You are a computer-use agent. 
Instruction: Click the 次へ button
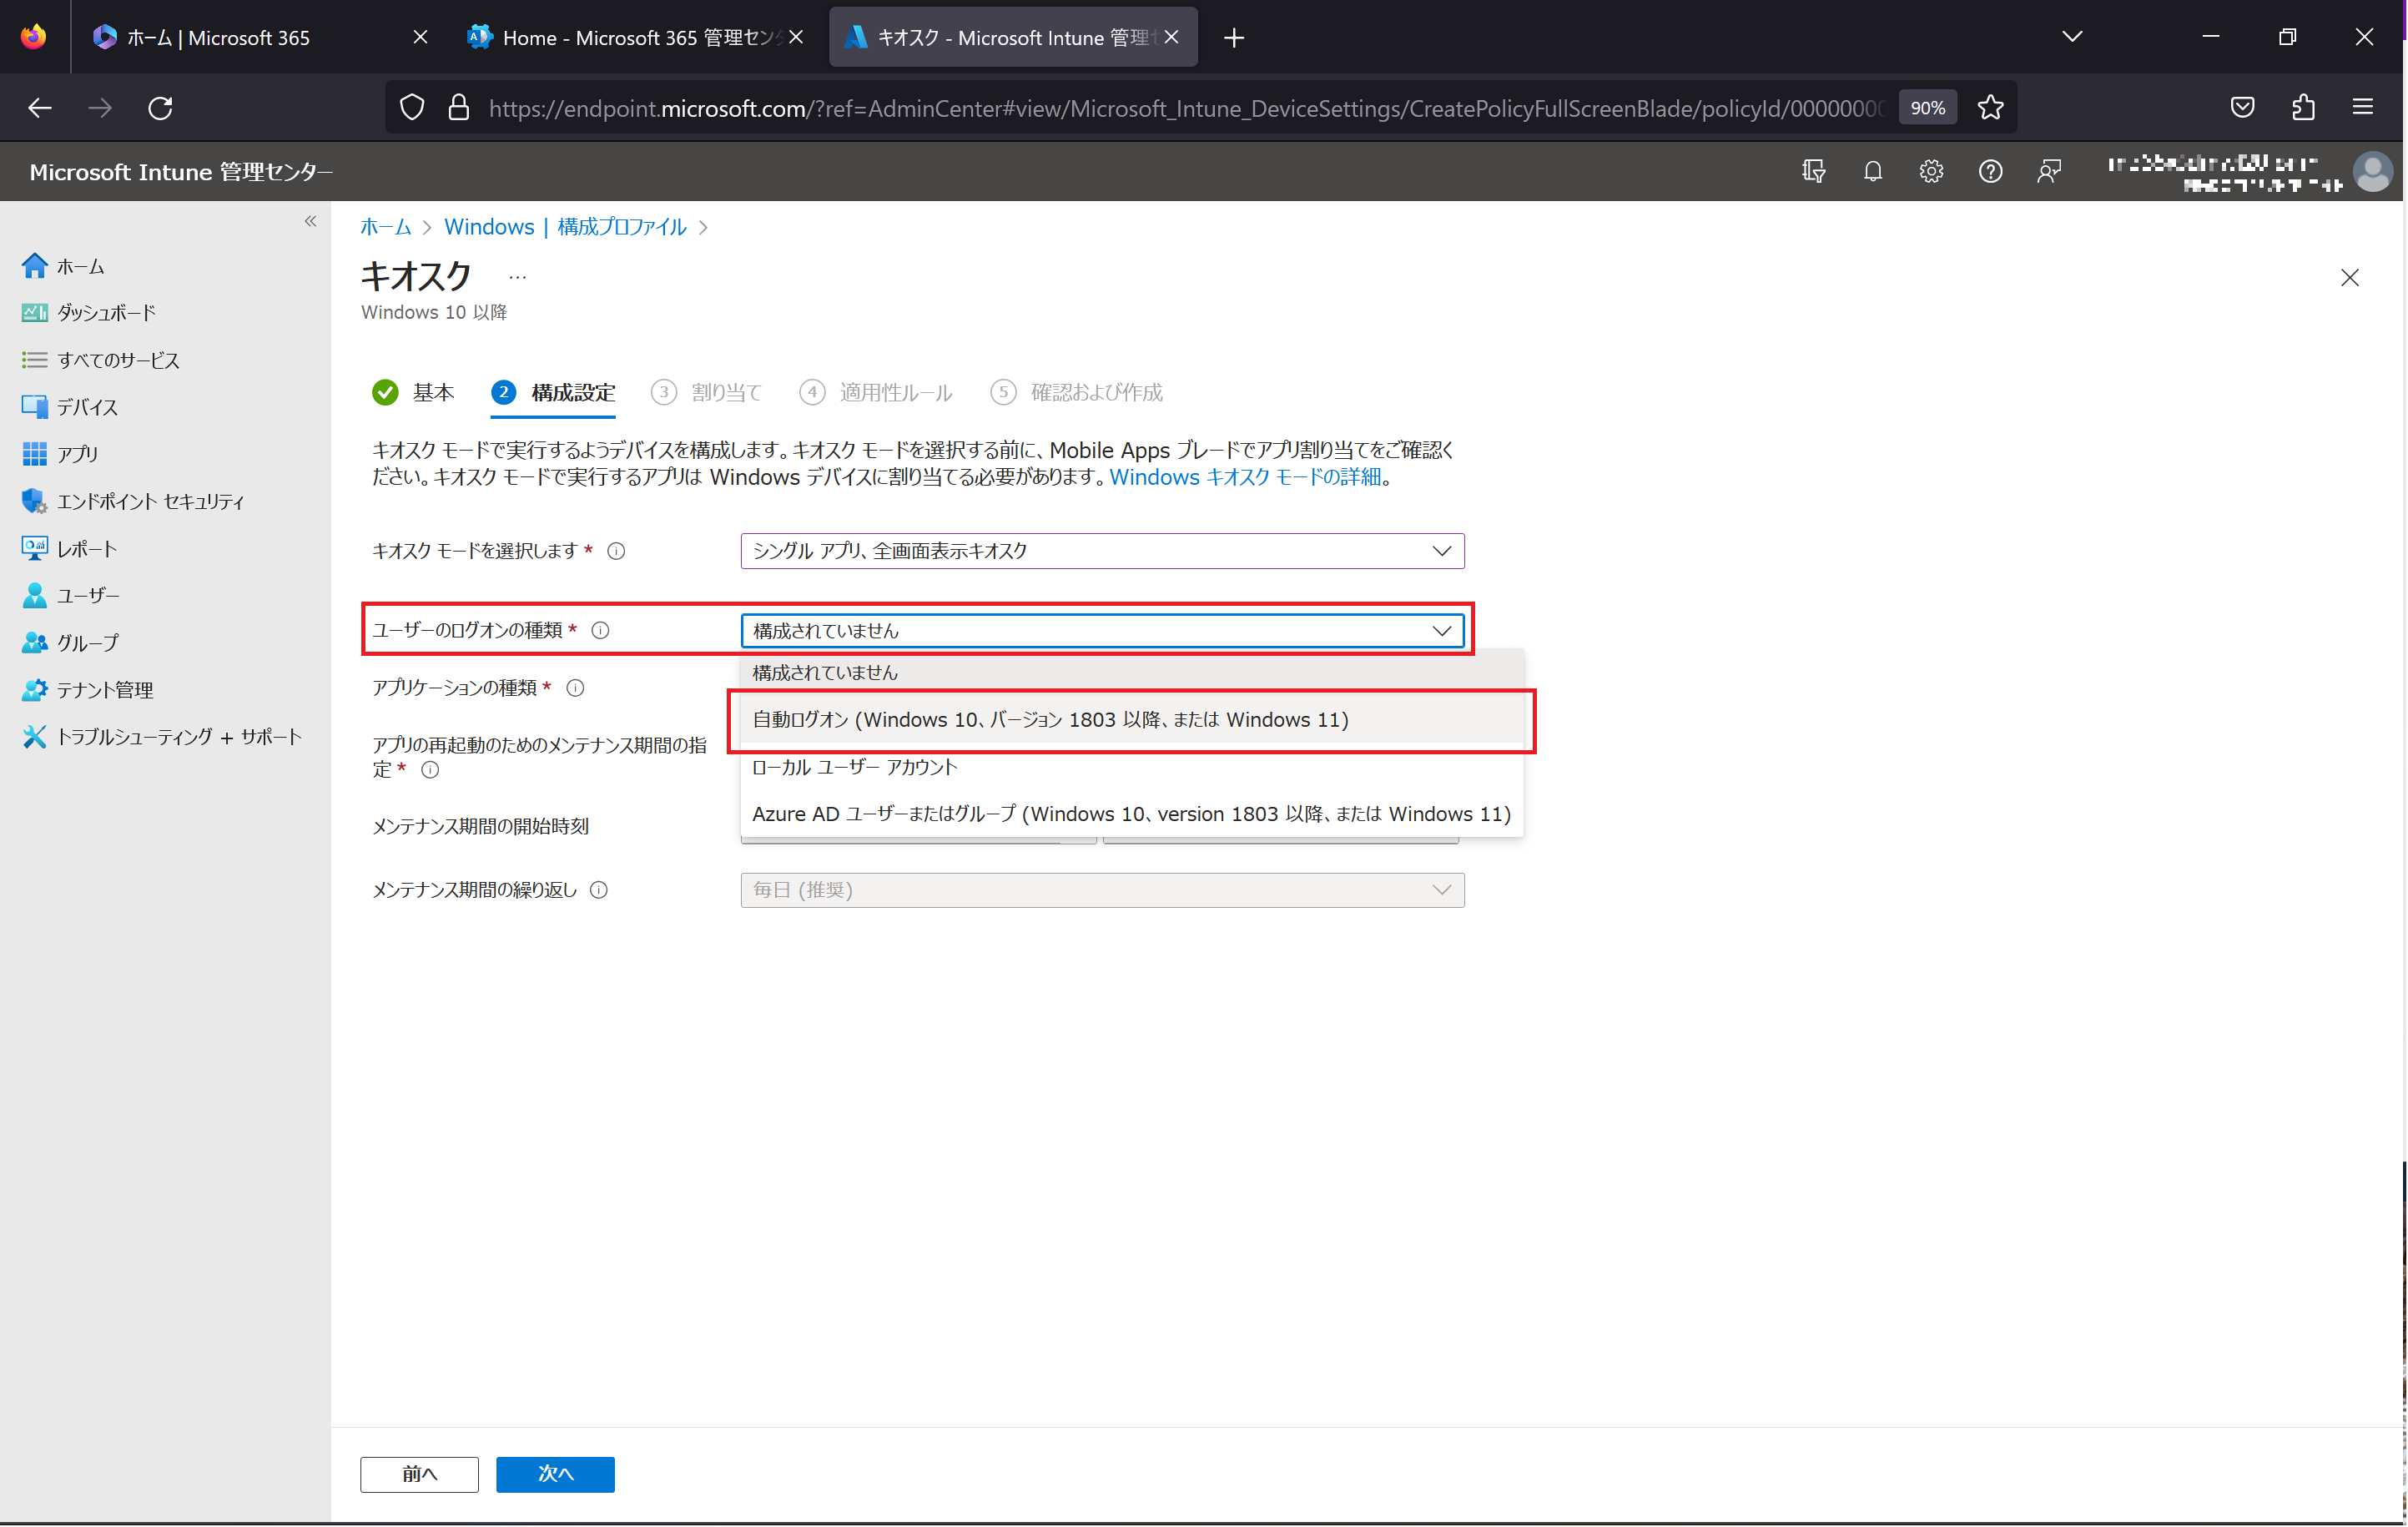[555, 1474]
